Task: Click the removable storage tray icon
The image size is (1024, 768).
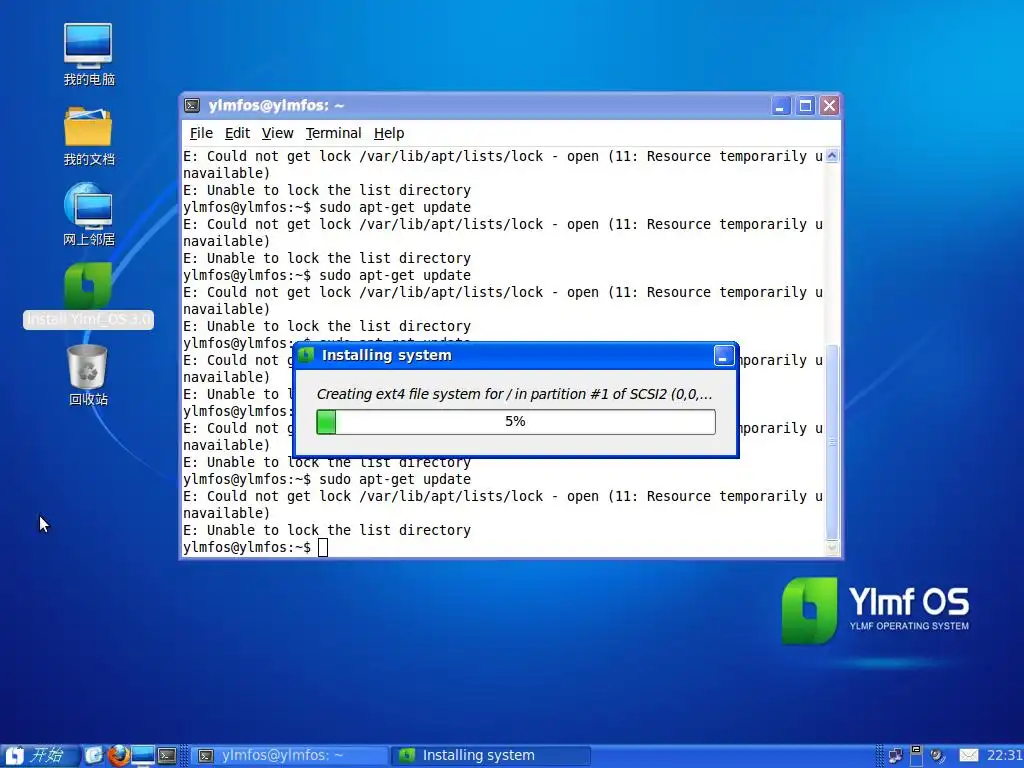Action: [916, 756]
